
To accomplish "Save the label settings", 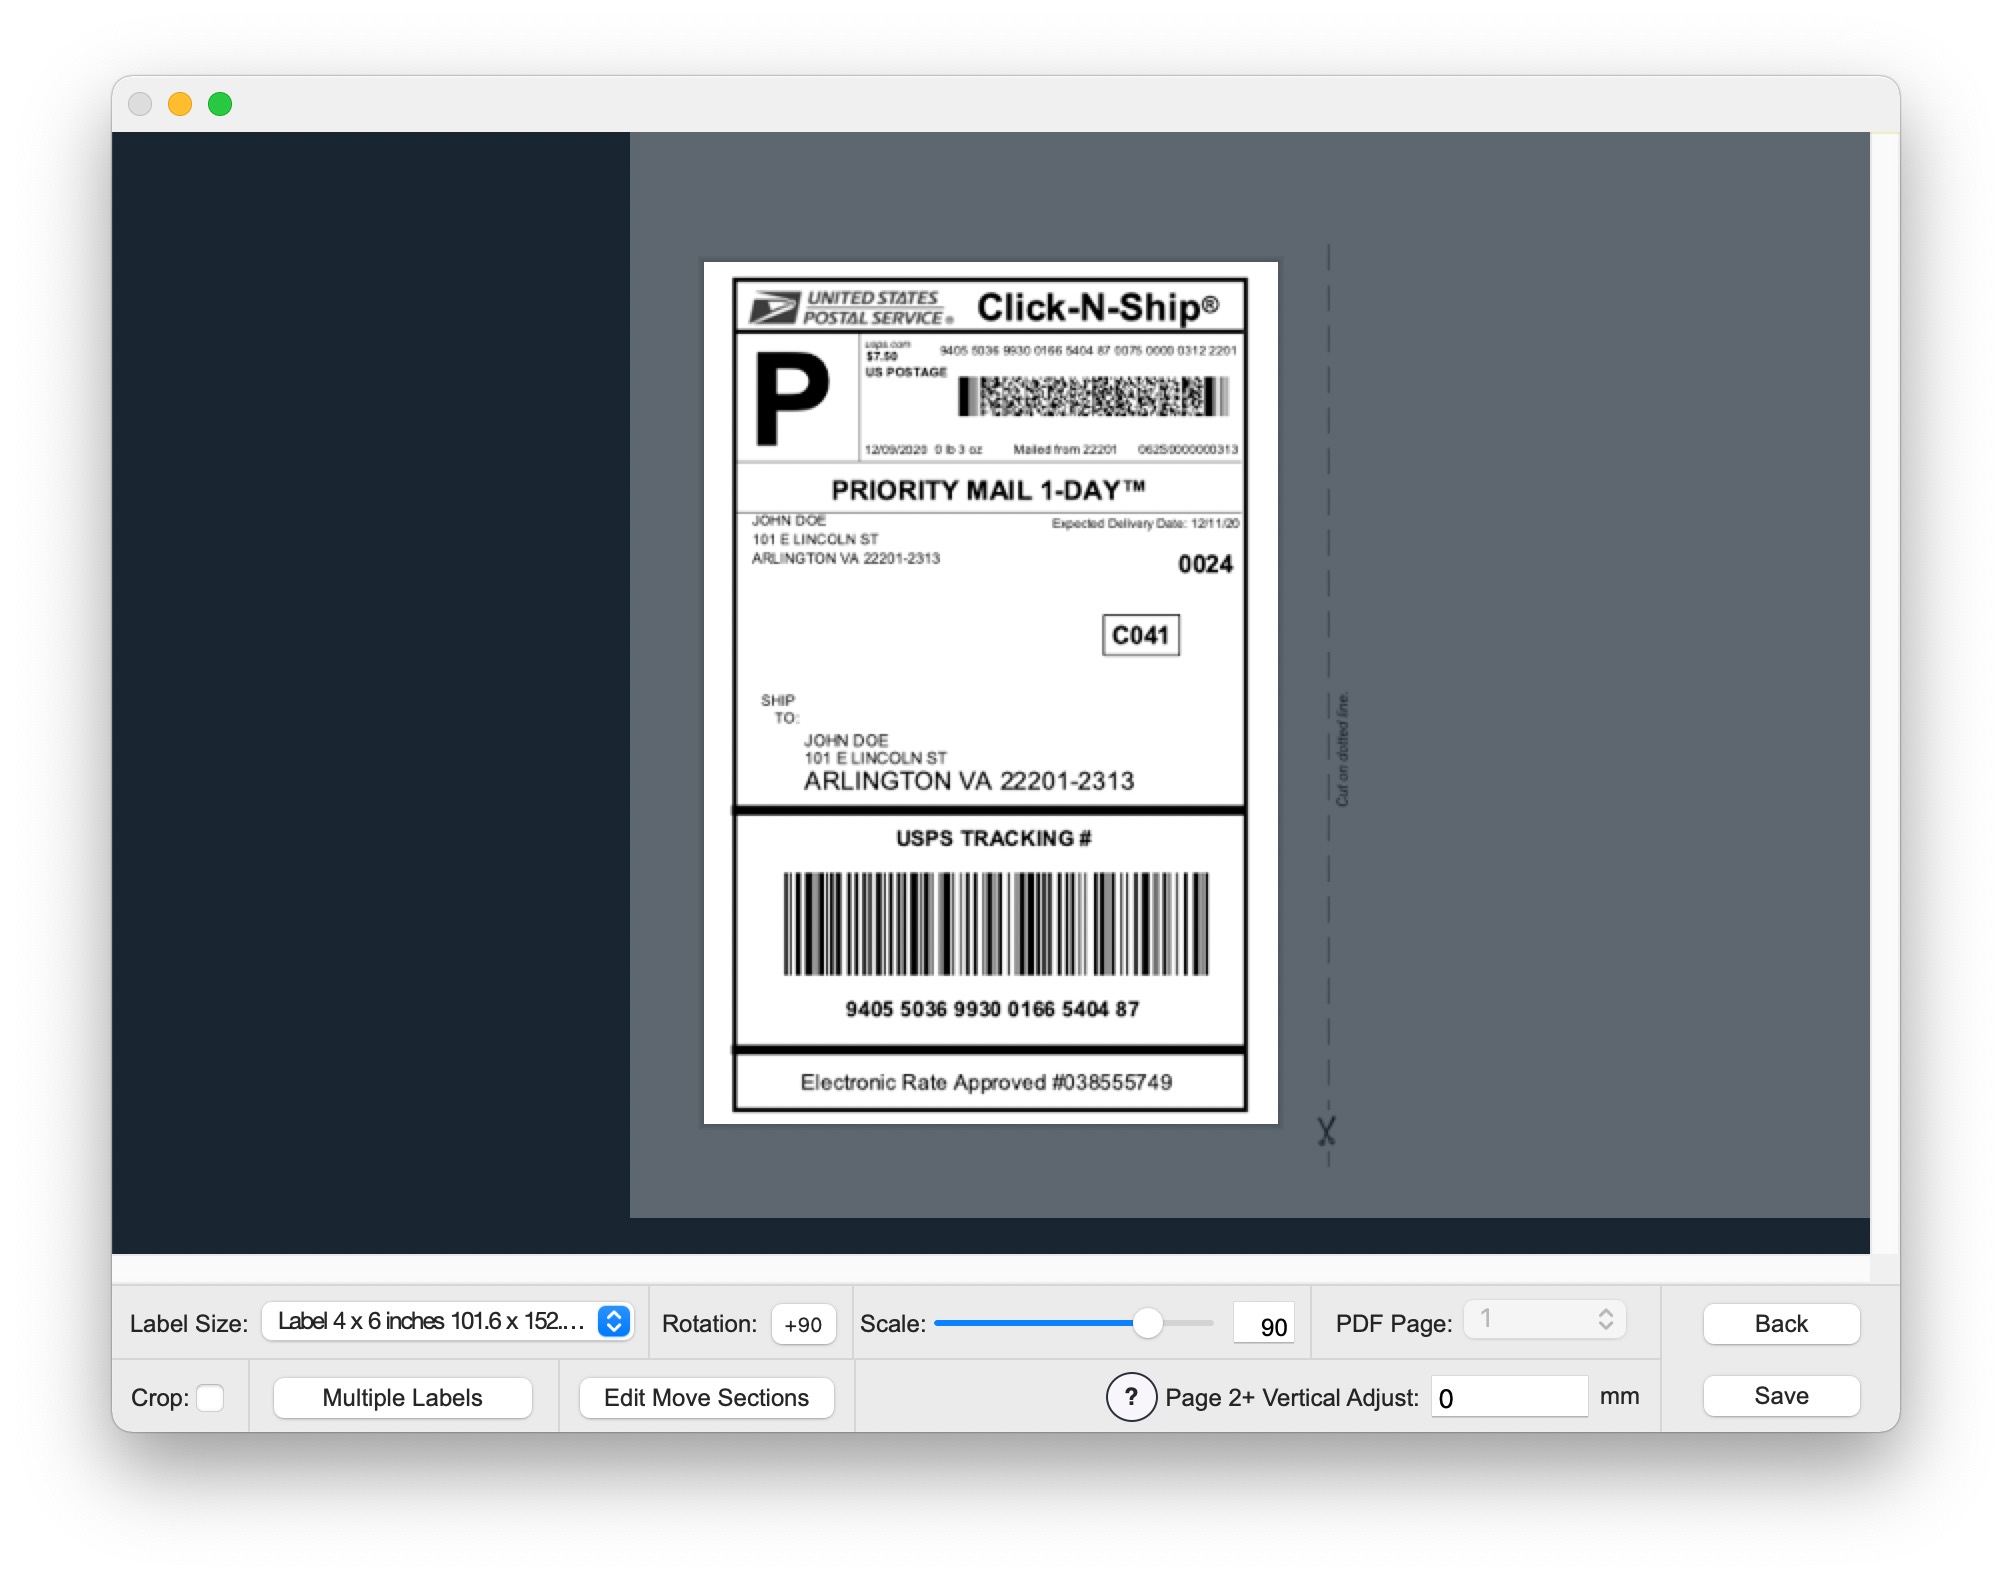I will pyautogui.click(x=1780, y=1395).
